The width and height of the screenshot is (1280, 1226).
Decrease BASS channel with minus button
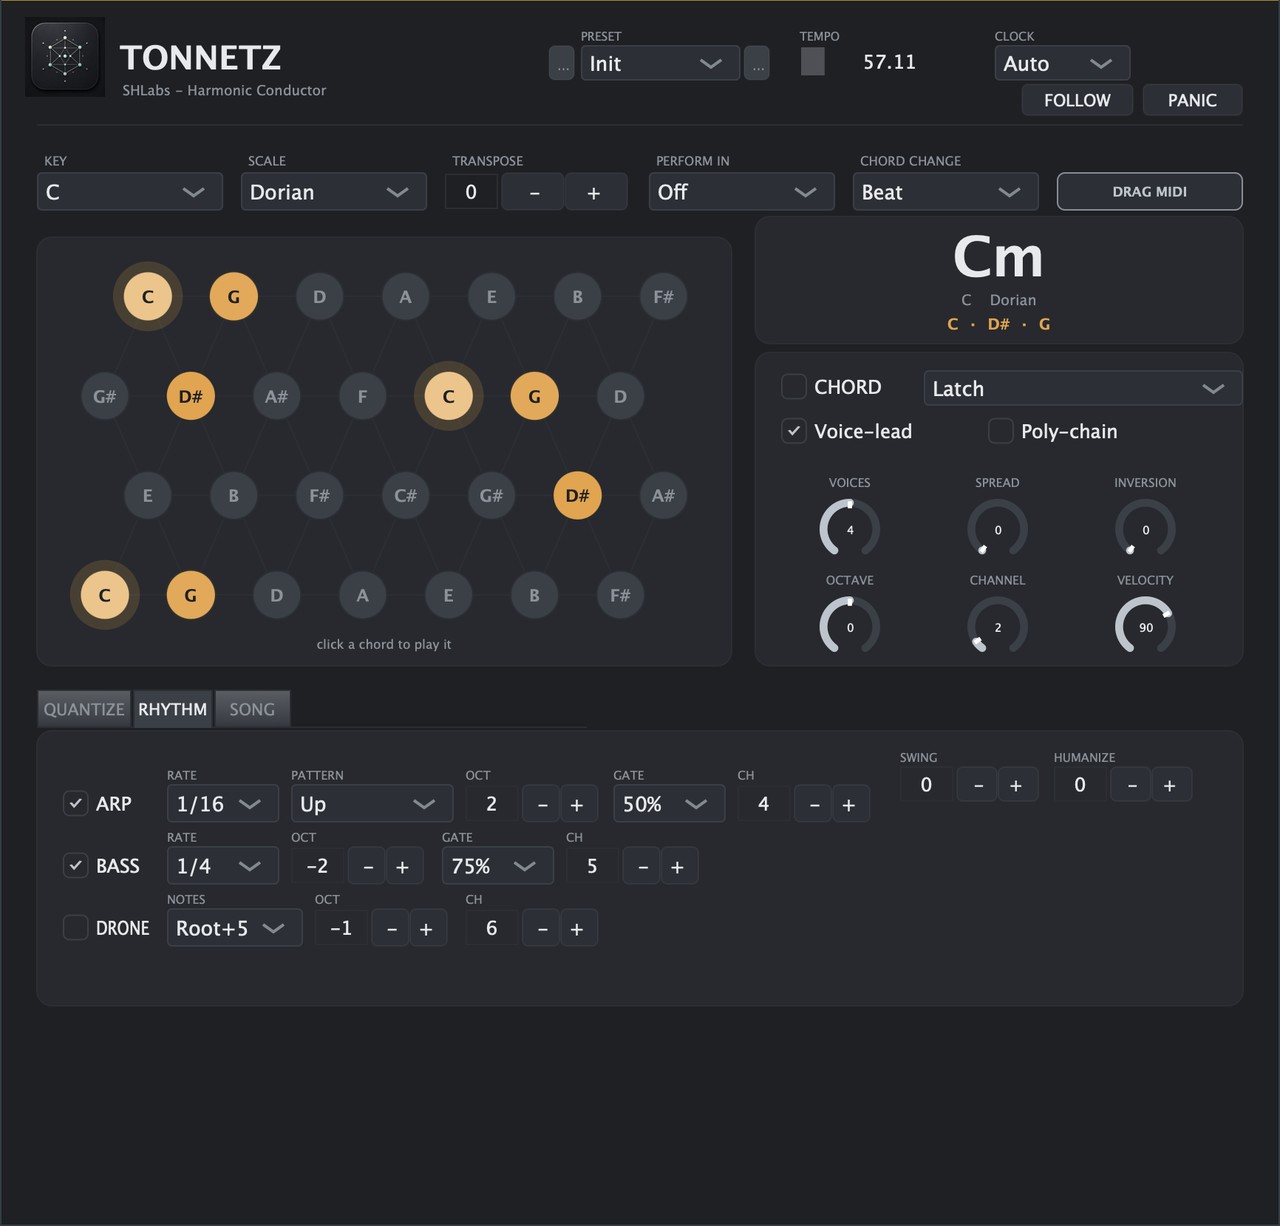(x=642, y=866)
